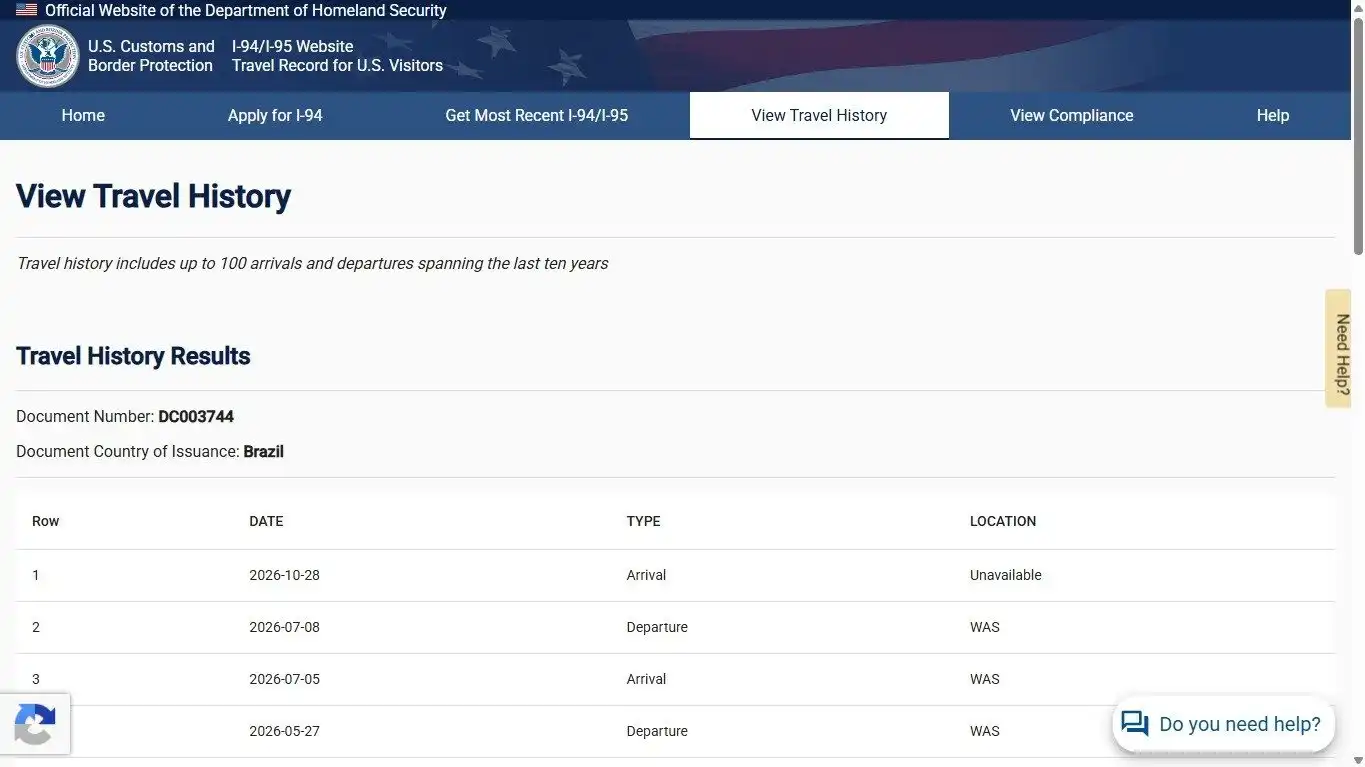
Task: Click Official Website of Homeland Security text
Action: [x=246, y=10]
